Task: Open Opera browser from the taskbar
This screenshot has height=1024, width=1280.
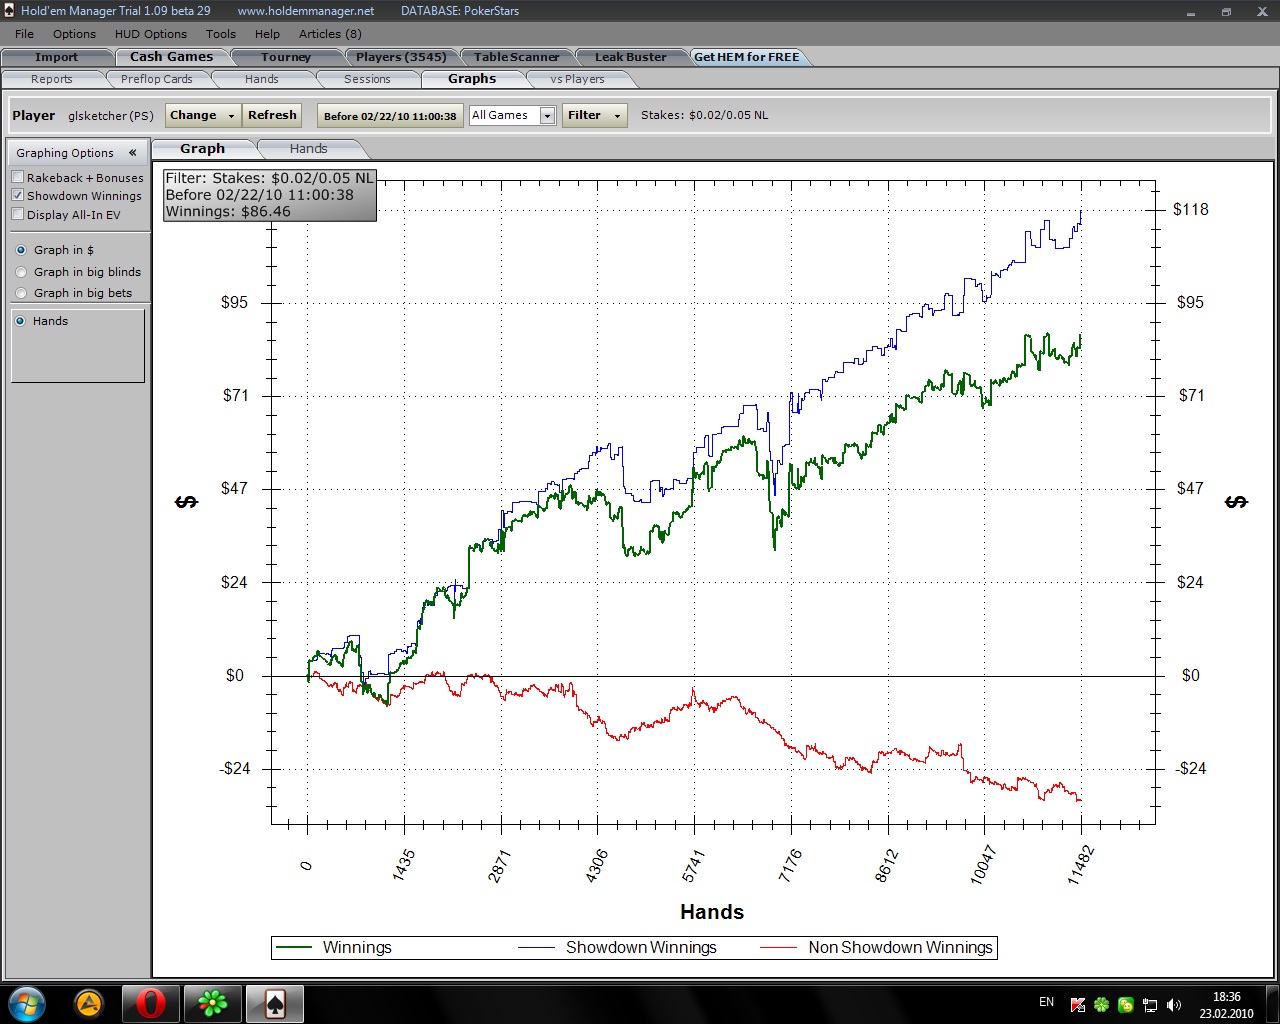Action: [x=150, y=1003]
